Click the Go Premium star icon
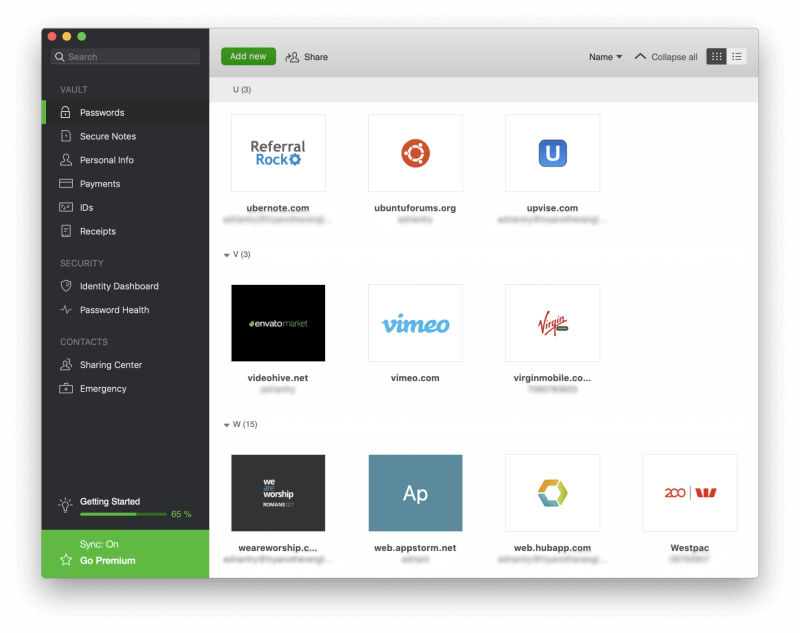Viewport: 800px width, 633px height. (x=66, y=560)
